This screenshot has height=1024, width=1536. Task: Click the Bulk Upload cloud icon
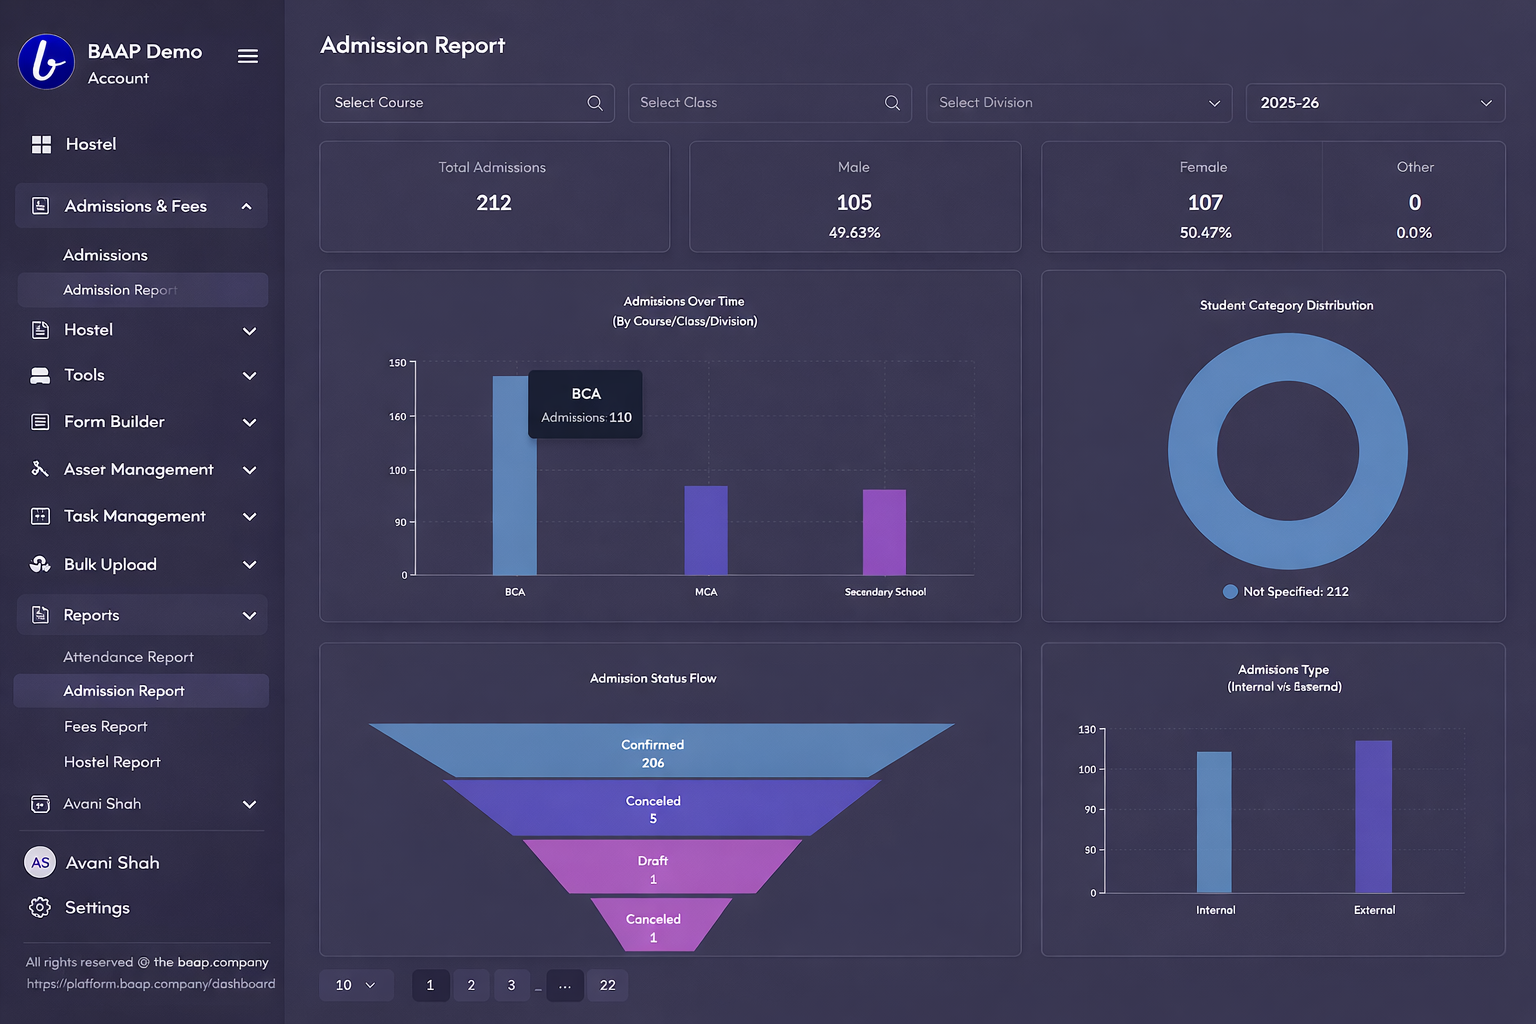pos(40,564)
